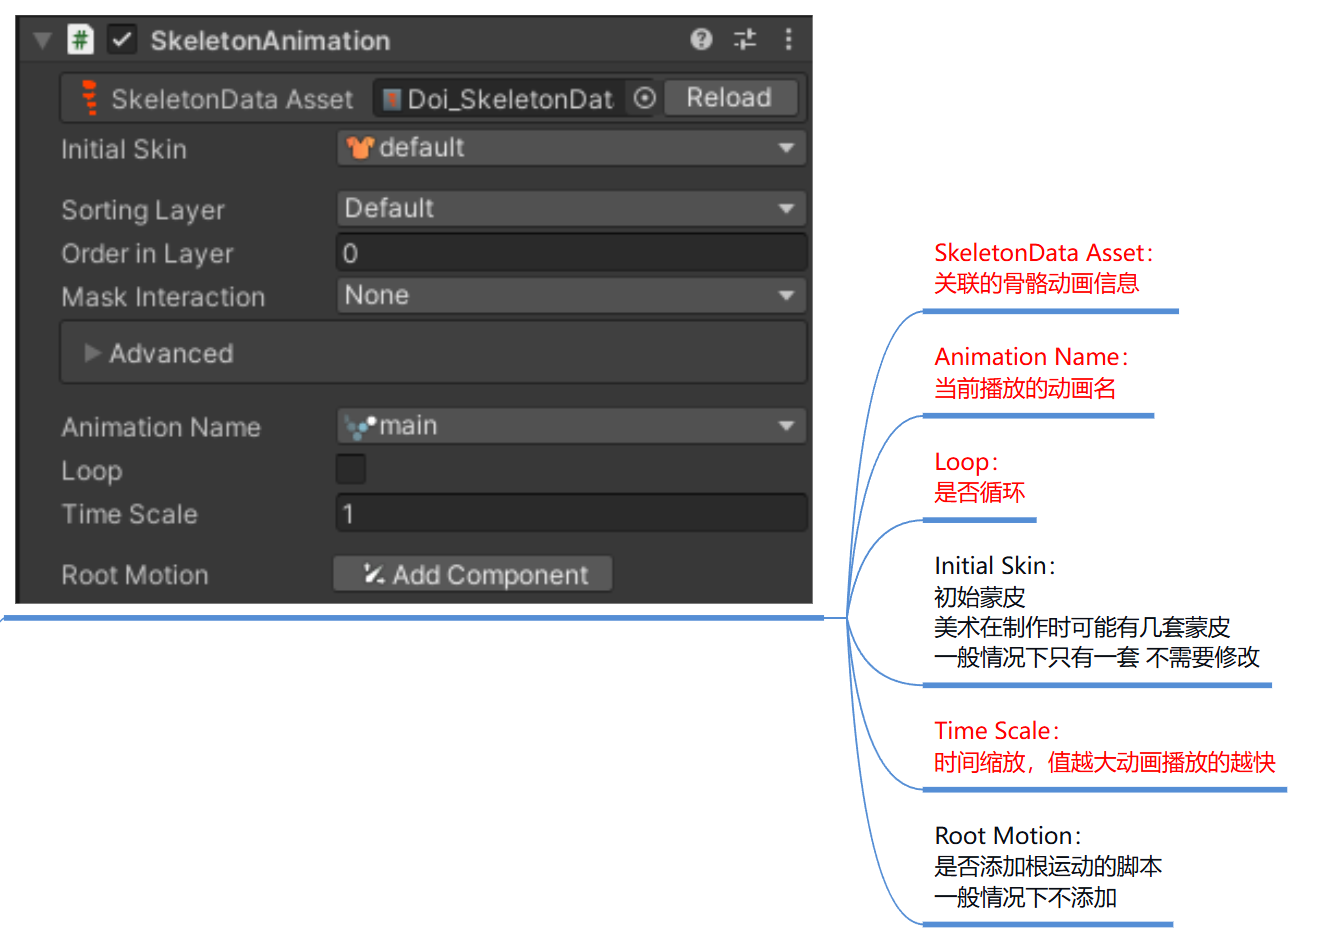Click the Order in Layer label
This screenshot has width=1334, height=933.
coord(147,254)
